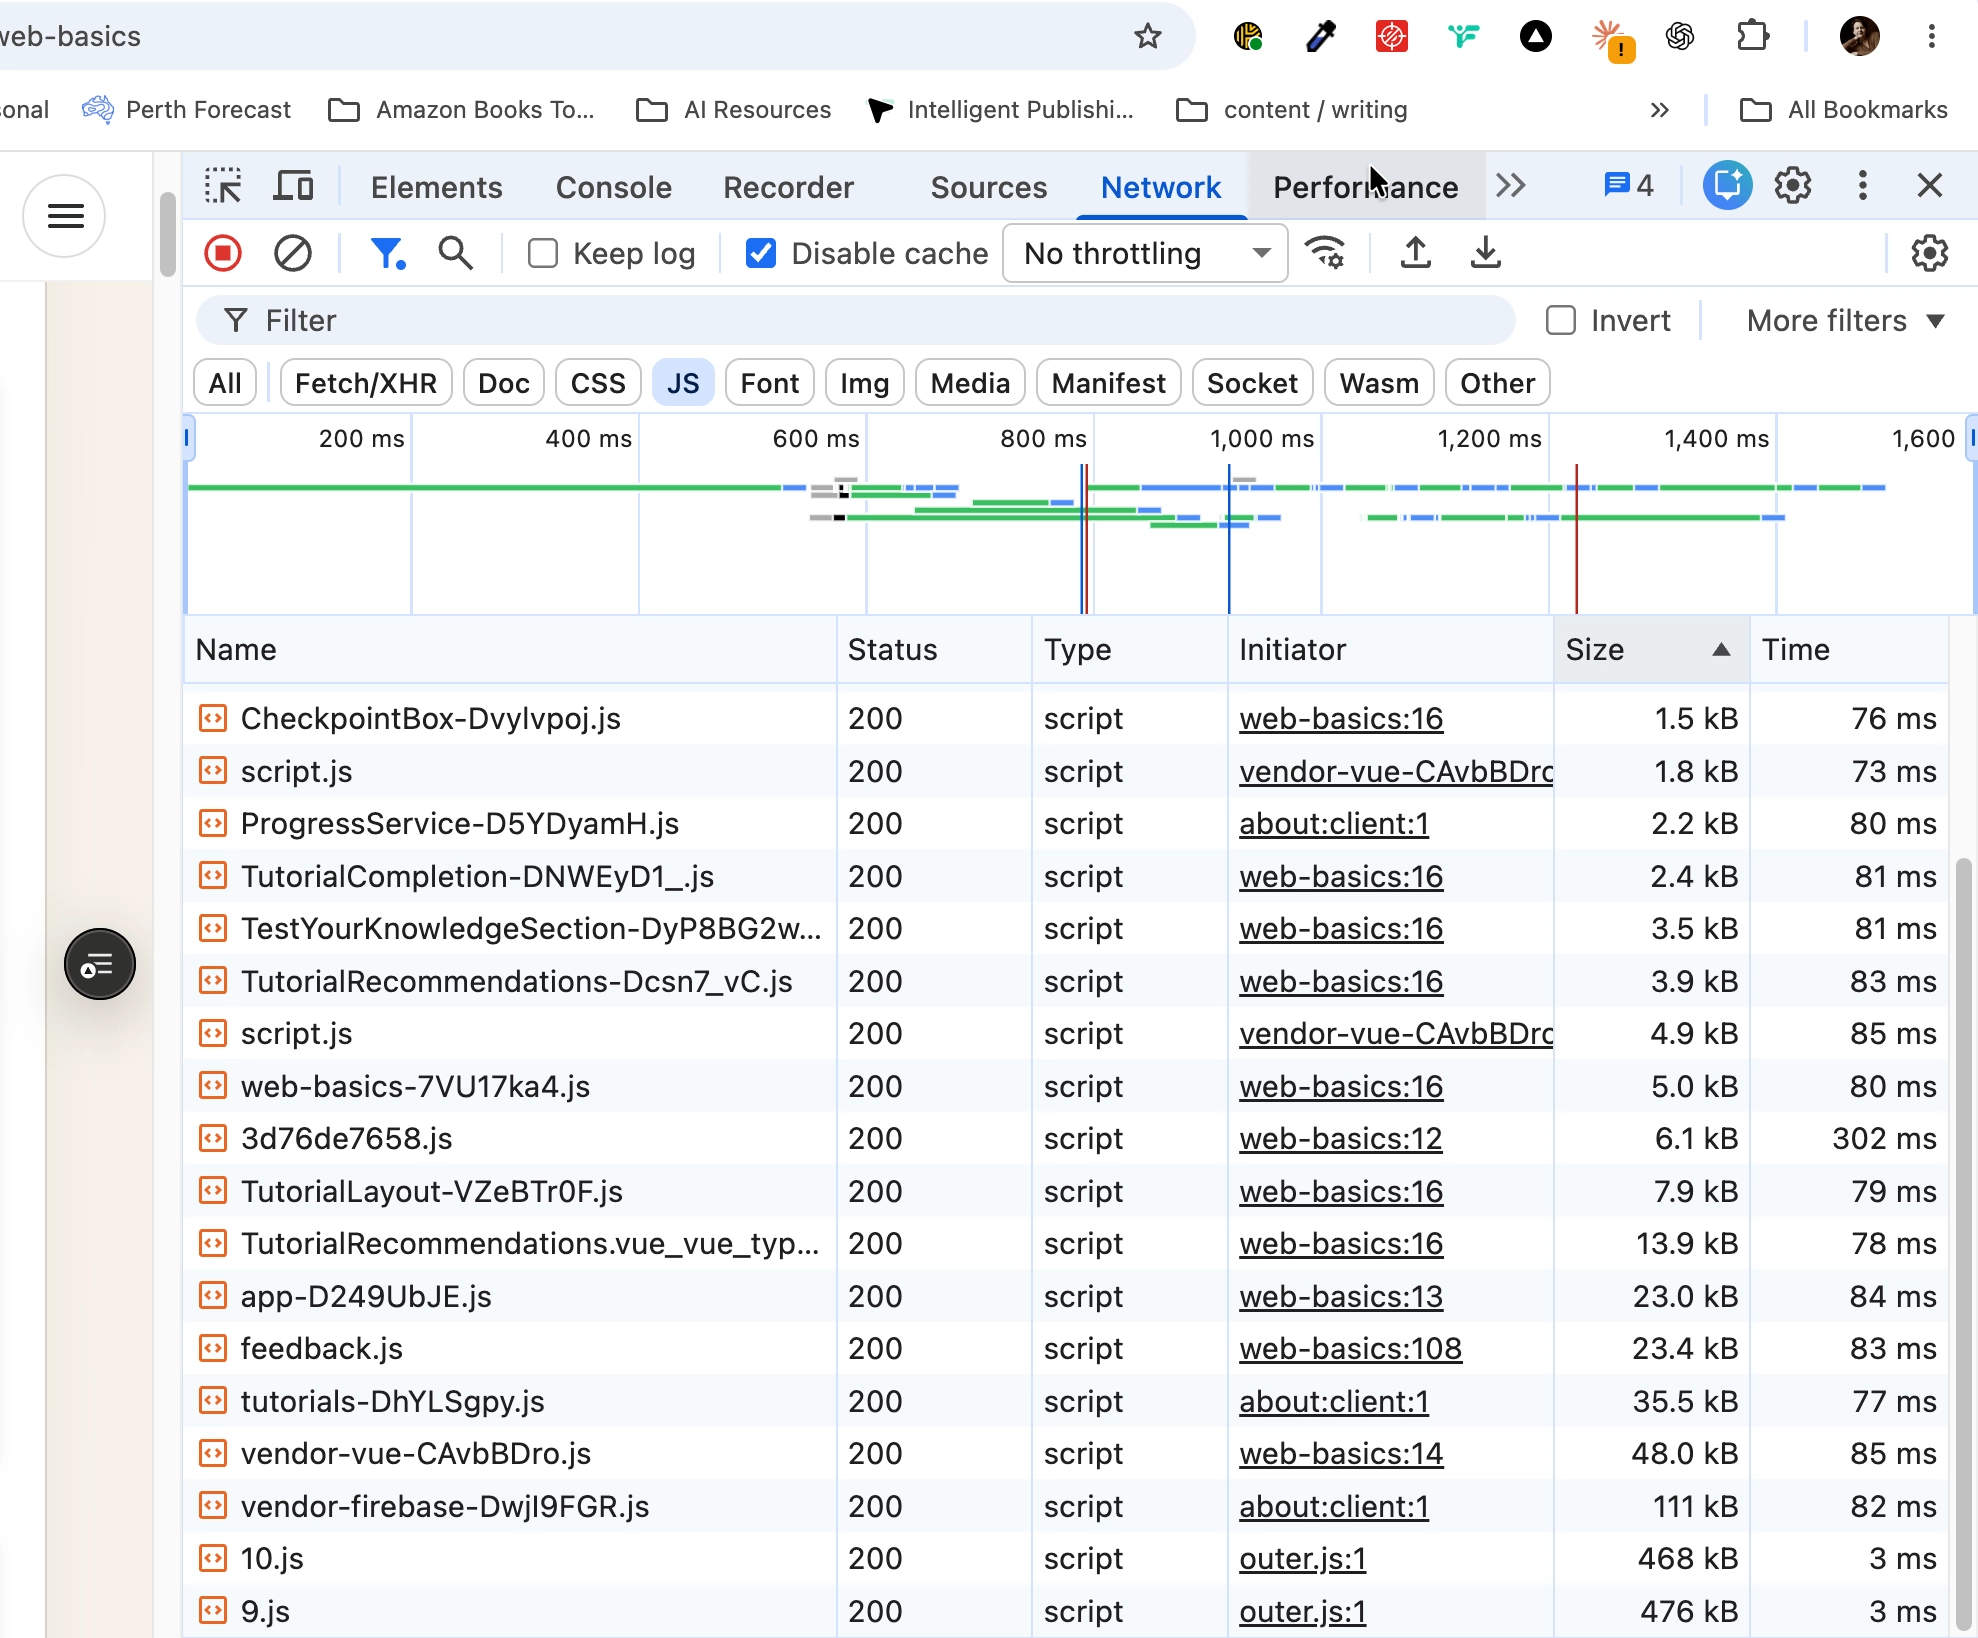Open DevTools three-dot customize menu
Image resolution: width=1978 pixels, height=1638 pixels.
click(x=1862, y=186)
